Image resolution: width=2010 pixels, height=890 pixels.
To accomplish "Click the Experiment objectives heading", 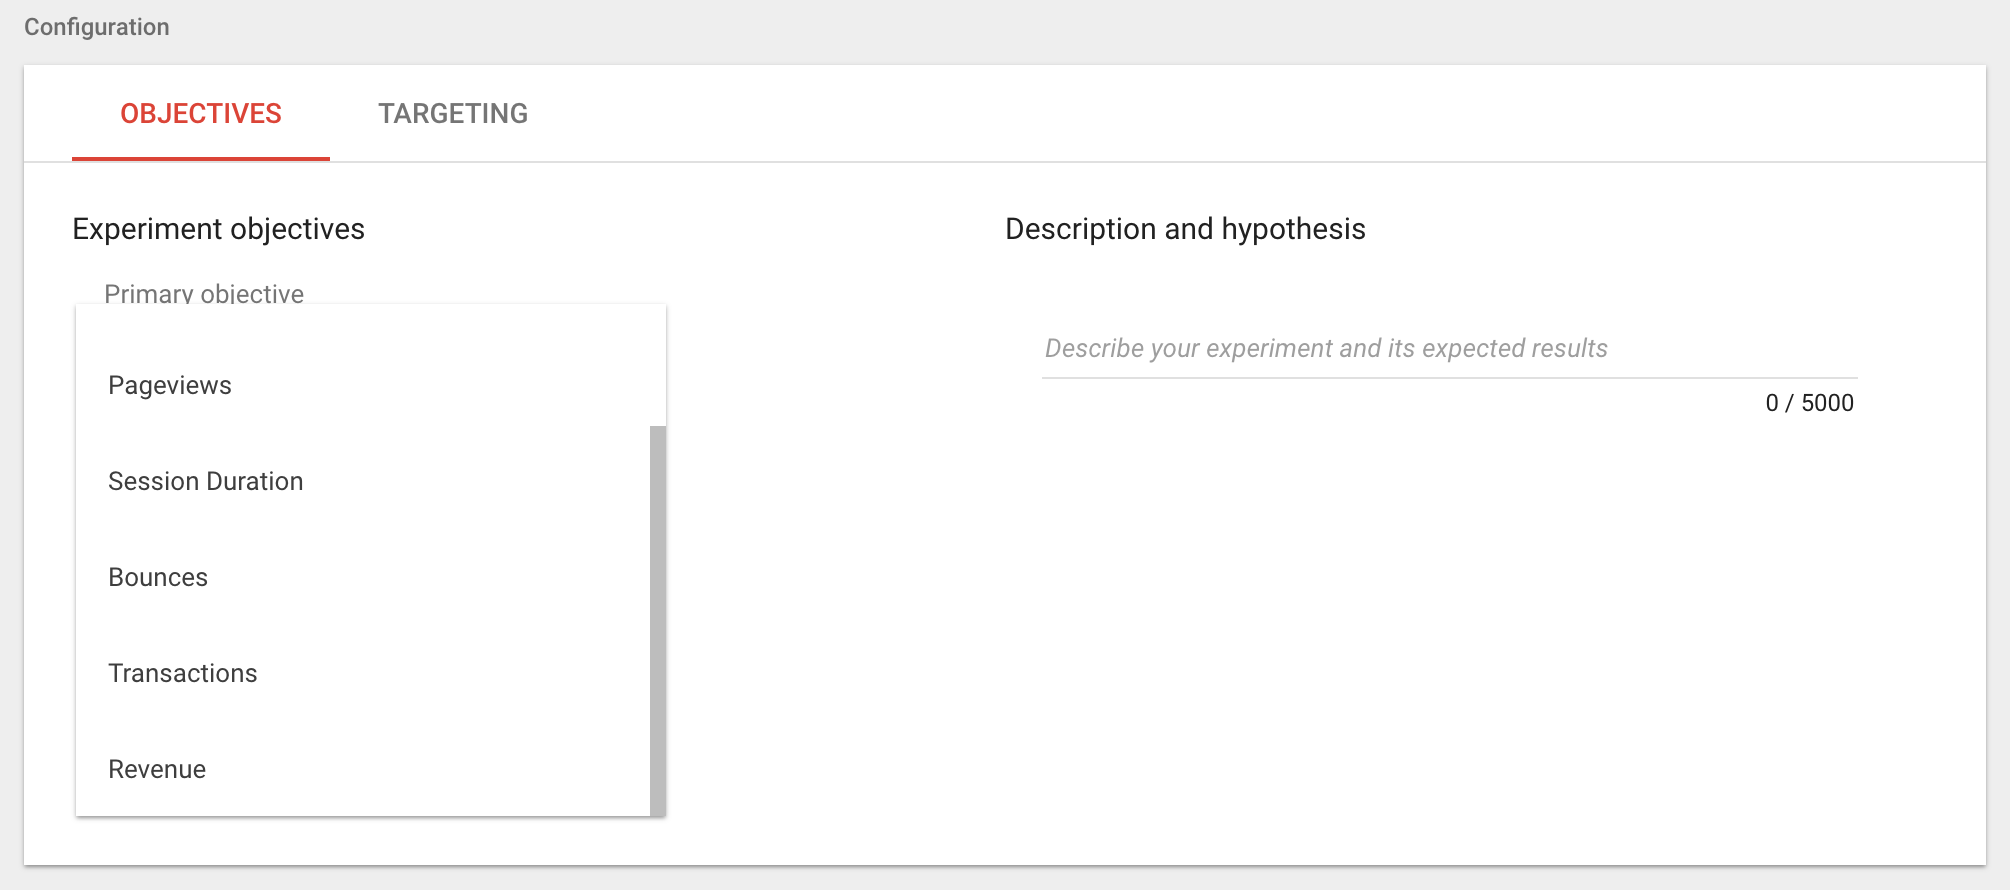I will click(x=218, y=229).
